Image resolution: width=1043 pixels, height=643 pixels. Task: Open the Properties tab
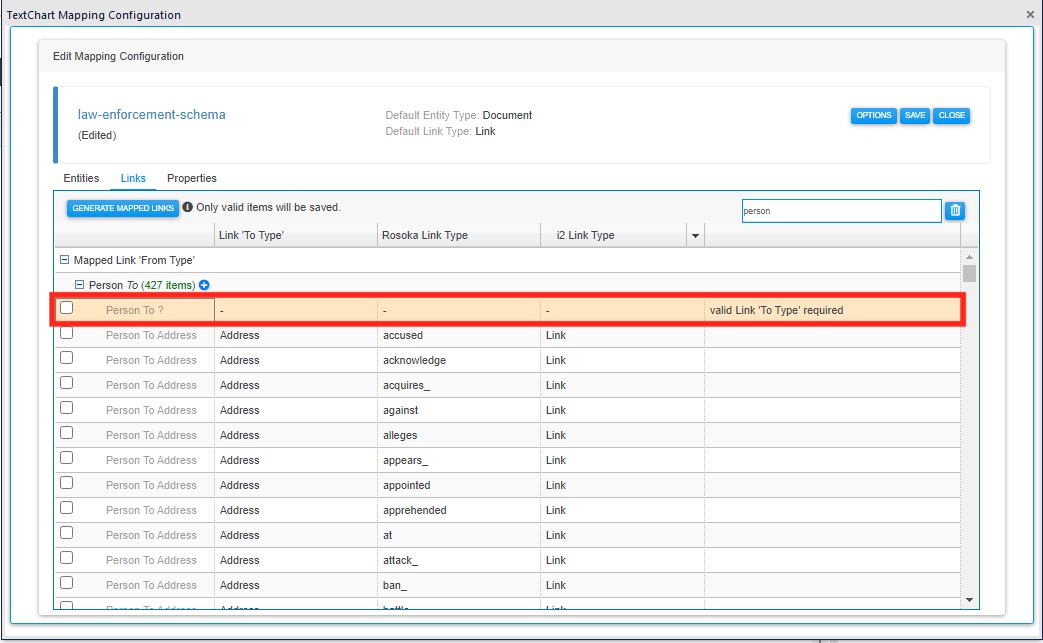pos(191,178)
